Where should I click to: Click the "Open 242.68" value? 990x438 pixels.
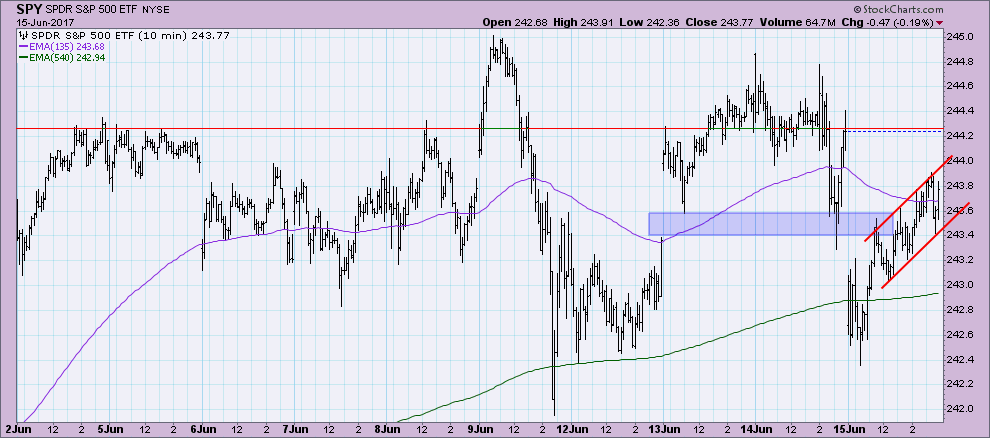(x=515, y=23)
